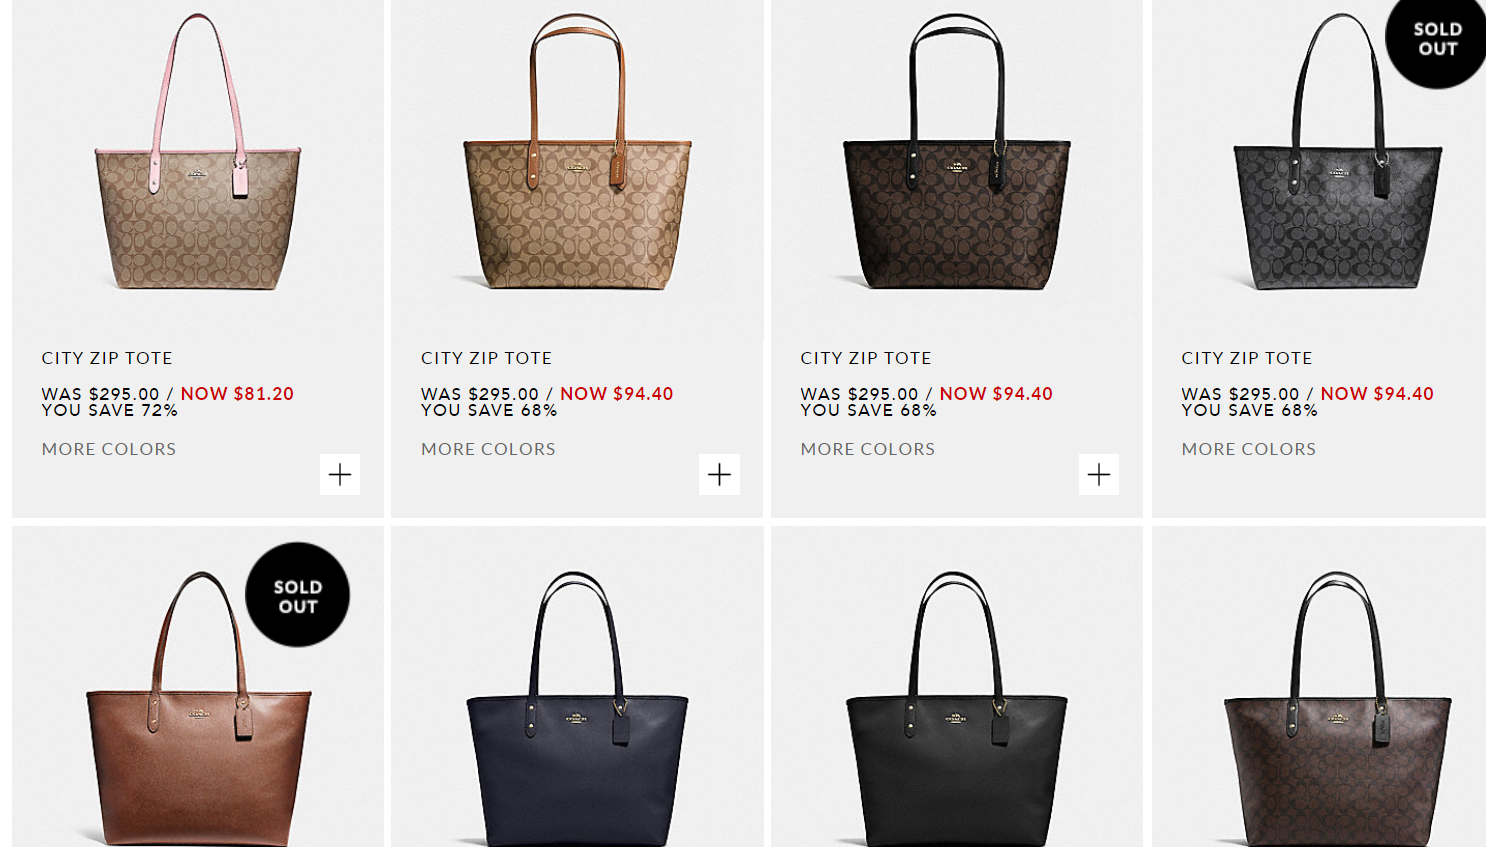1486x847 pixels.
Task: Click Sold Out badge on saddle leather tote
Action: [298, 595]
